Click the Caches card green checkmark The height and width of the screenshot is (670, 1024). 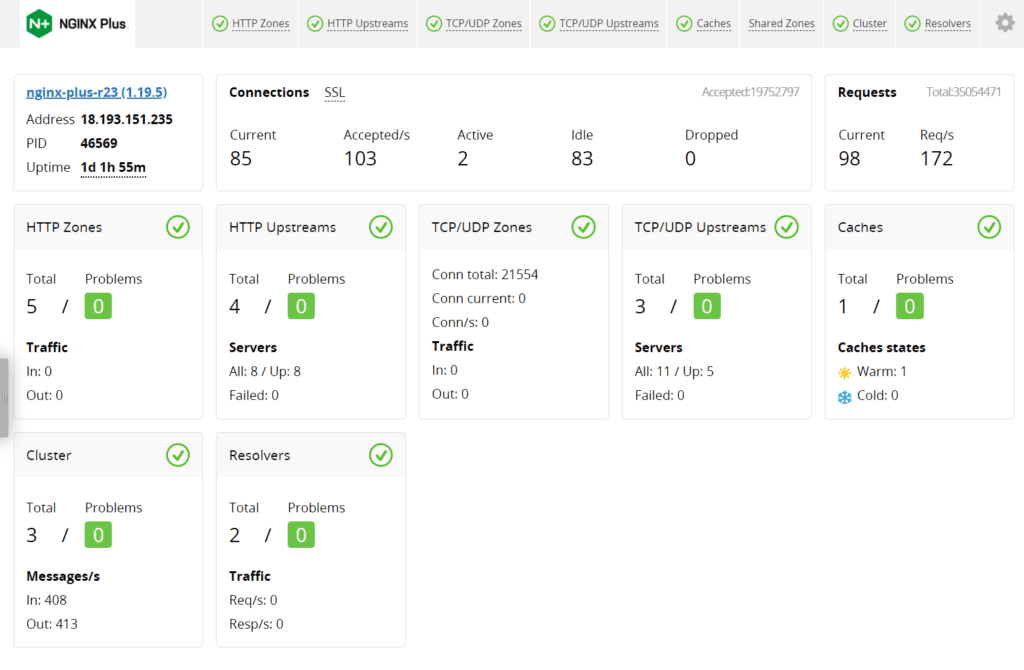(989, 227)
